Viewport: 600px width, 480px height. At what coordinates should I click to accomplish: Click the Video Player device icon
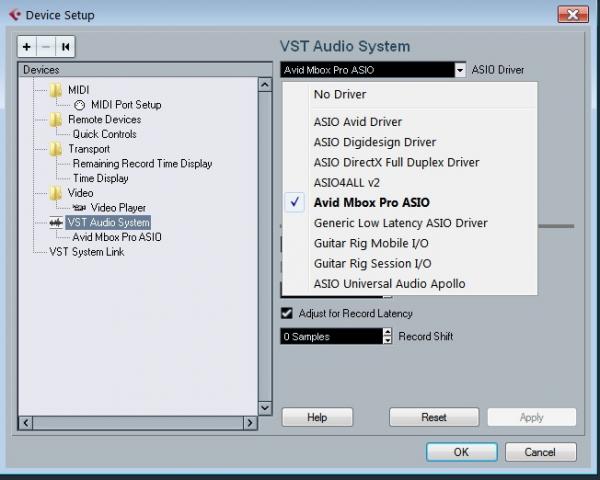(79, 208)
